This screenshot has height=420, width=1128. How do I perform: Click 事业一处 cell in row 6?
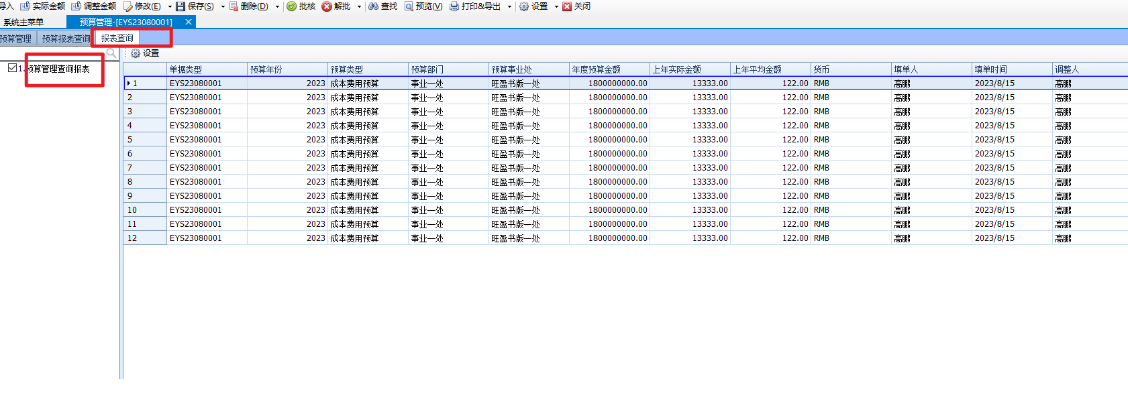click(449, 154)
